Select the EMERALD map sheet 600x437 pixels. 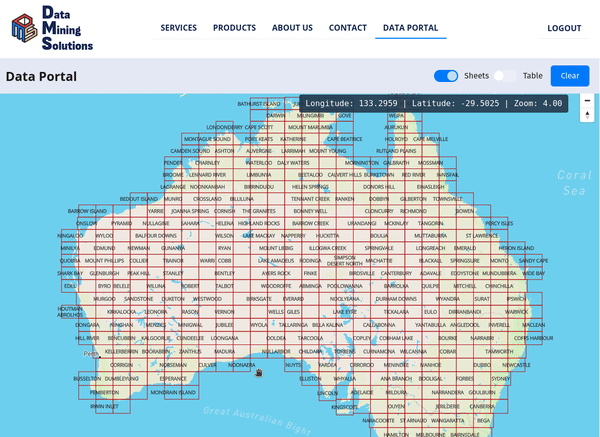(x=465, y=248)
